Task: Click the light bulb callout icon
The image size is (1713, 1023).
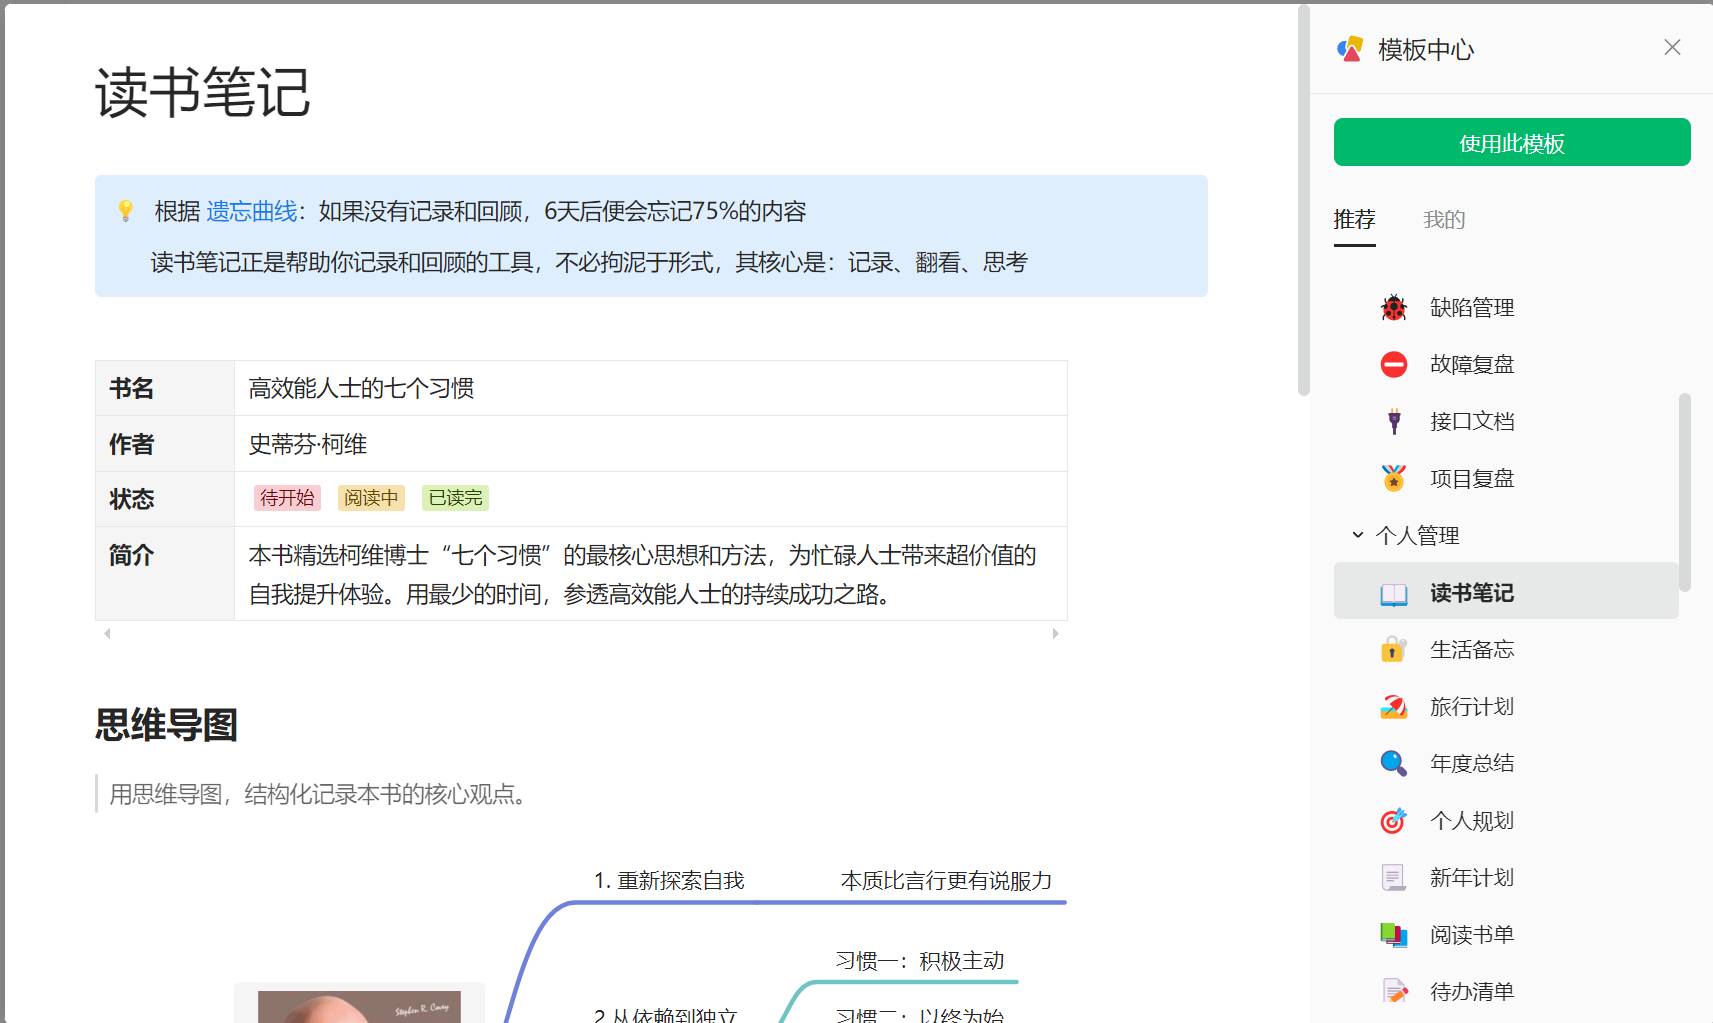Action: (125, 210)
